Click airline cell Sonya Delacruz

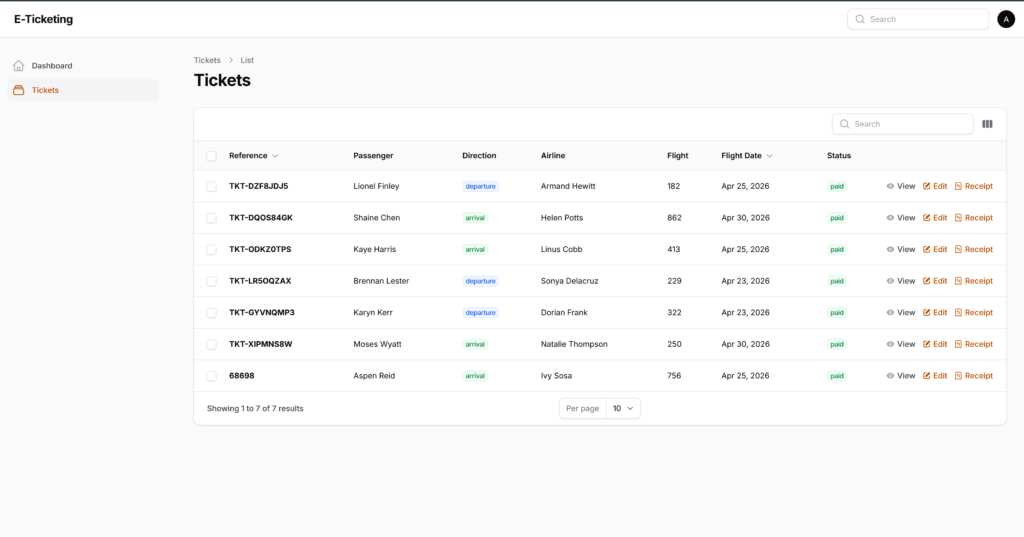click(x=569, y=281)
